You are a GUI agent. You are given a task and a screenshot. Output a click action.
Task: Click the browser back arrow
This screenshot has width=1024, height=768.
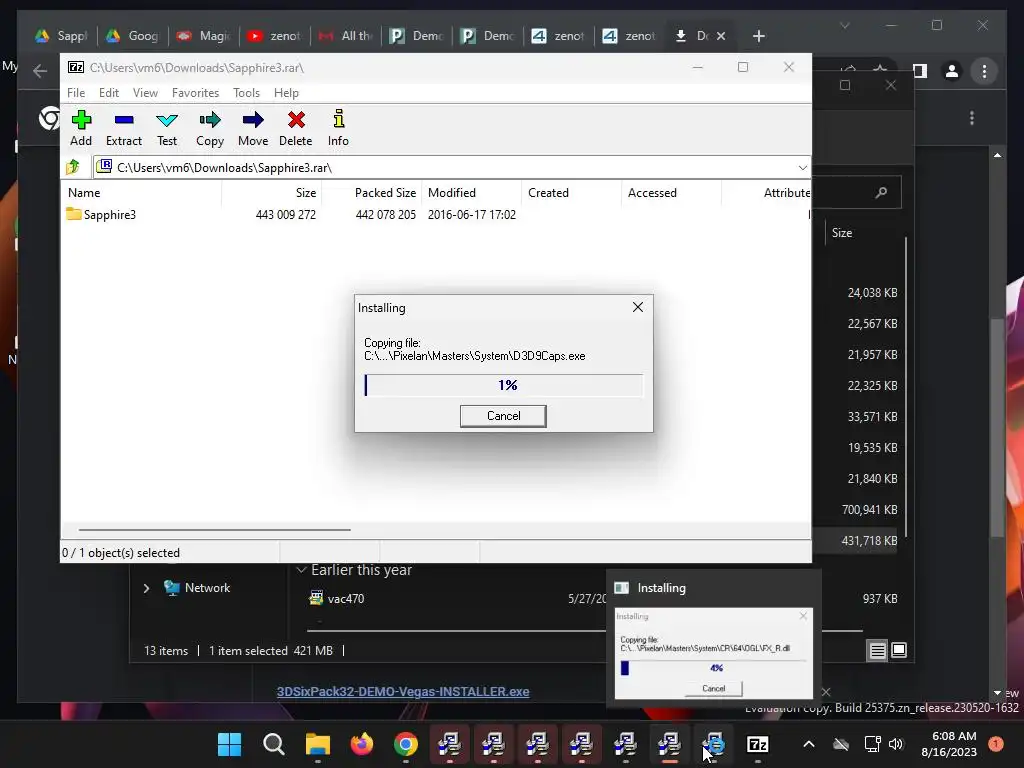[40, 71]
